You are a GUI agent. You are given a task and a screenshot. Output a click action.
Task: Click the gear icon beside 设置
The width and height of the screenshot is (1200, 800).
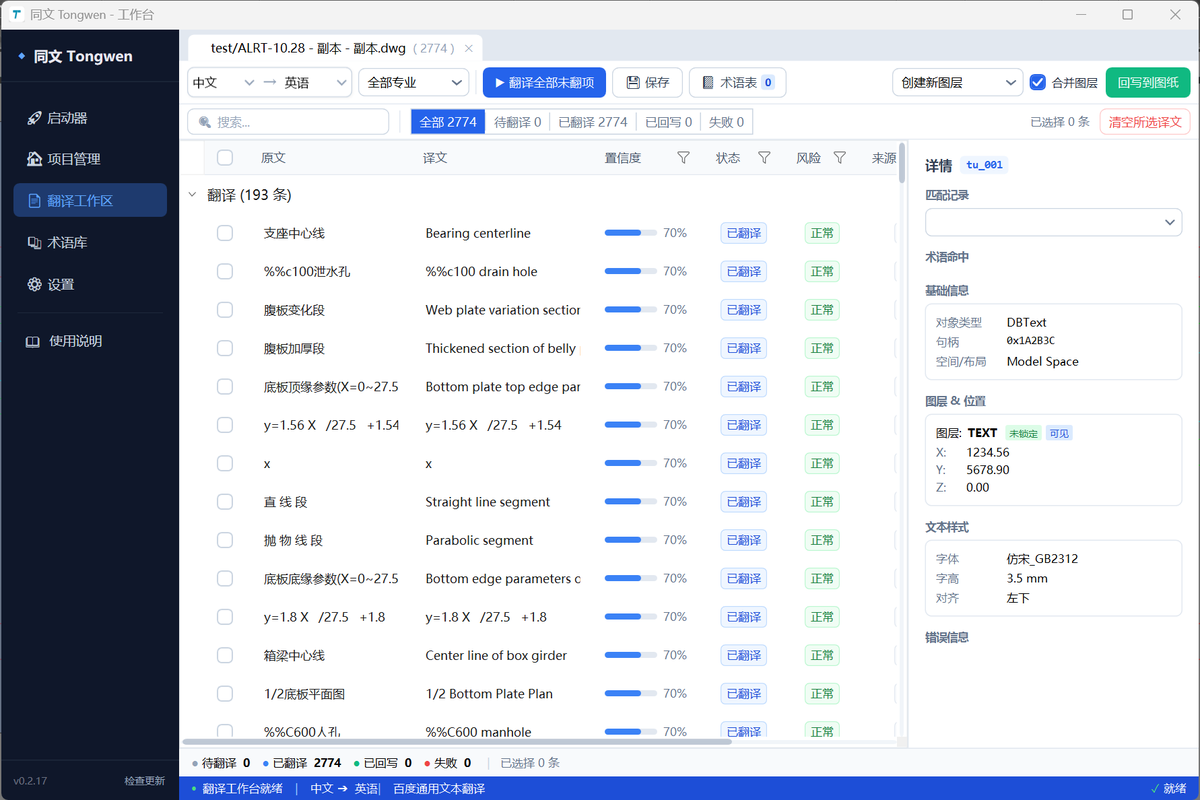click(x=34, y=285)
